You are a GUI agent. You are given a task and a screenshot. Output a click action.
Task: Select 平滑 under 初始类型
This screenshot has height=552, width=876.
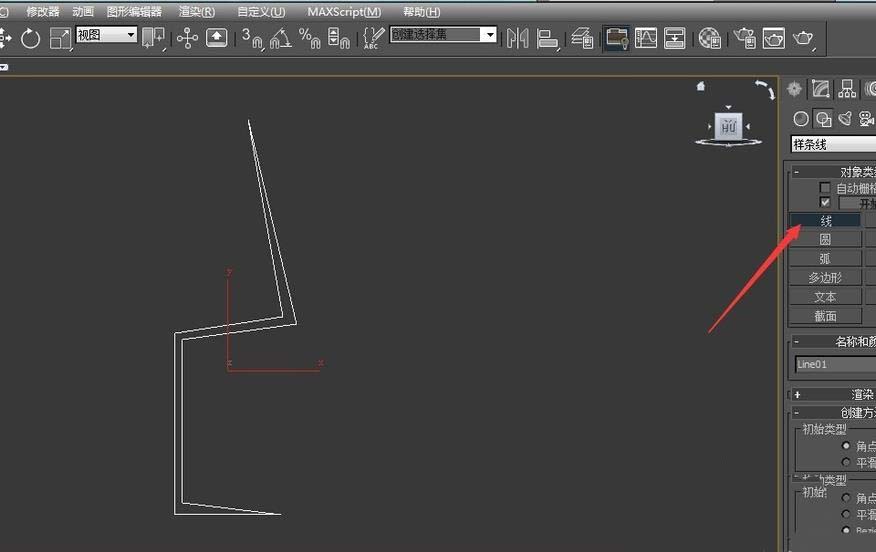click(846, 462)
